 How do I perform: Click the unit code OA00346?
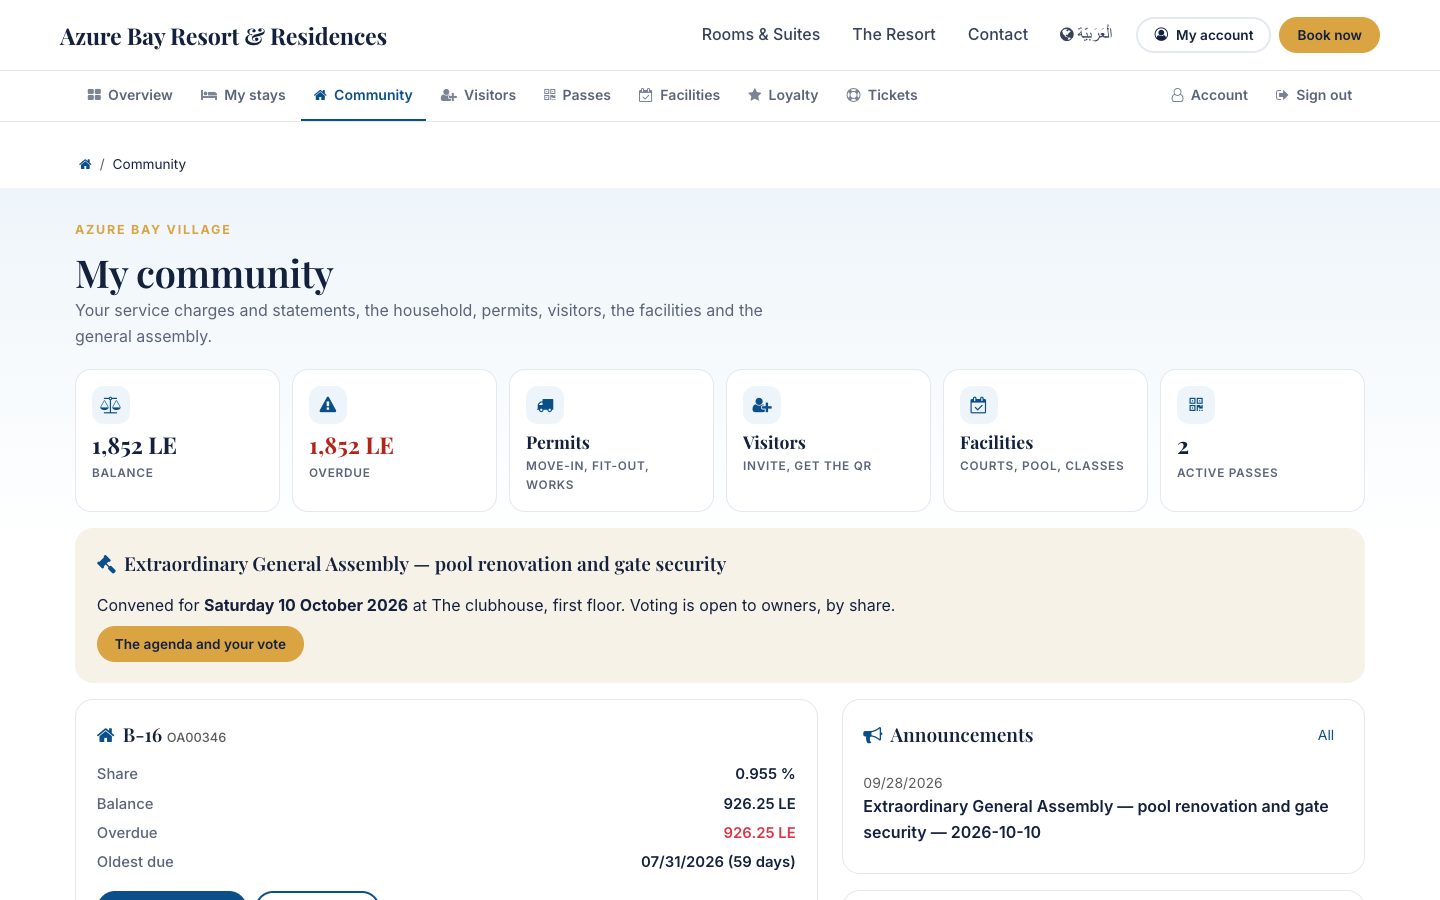[196, 737]
